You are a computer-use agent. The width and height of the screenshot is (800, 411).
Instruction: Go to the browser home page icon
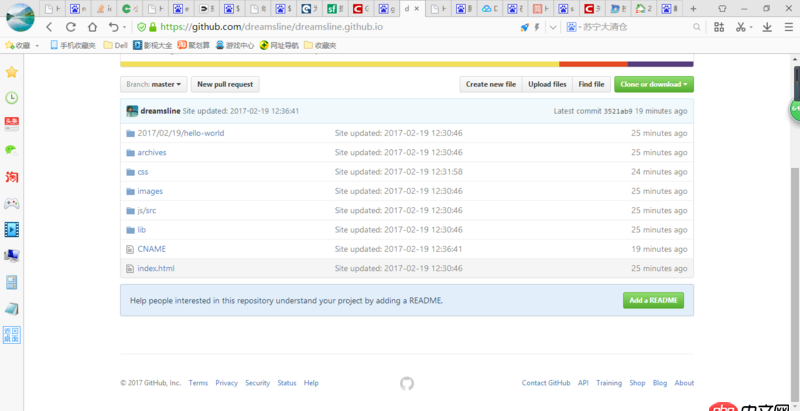point(92,27)
